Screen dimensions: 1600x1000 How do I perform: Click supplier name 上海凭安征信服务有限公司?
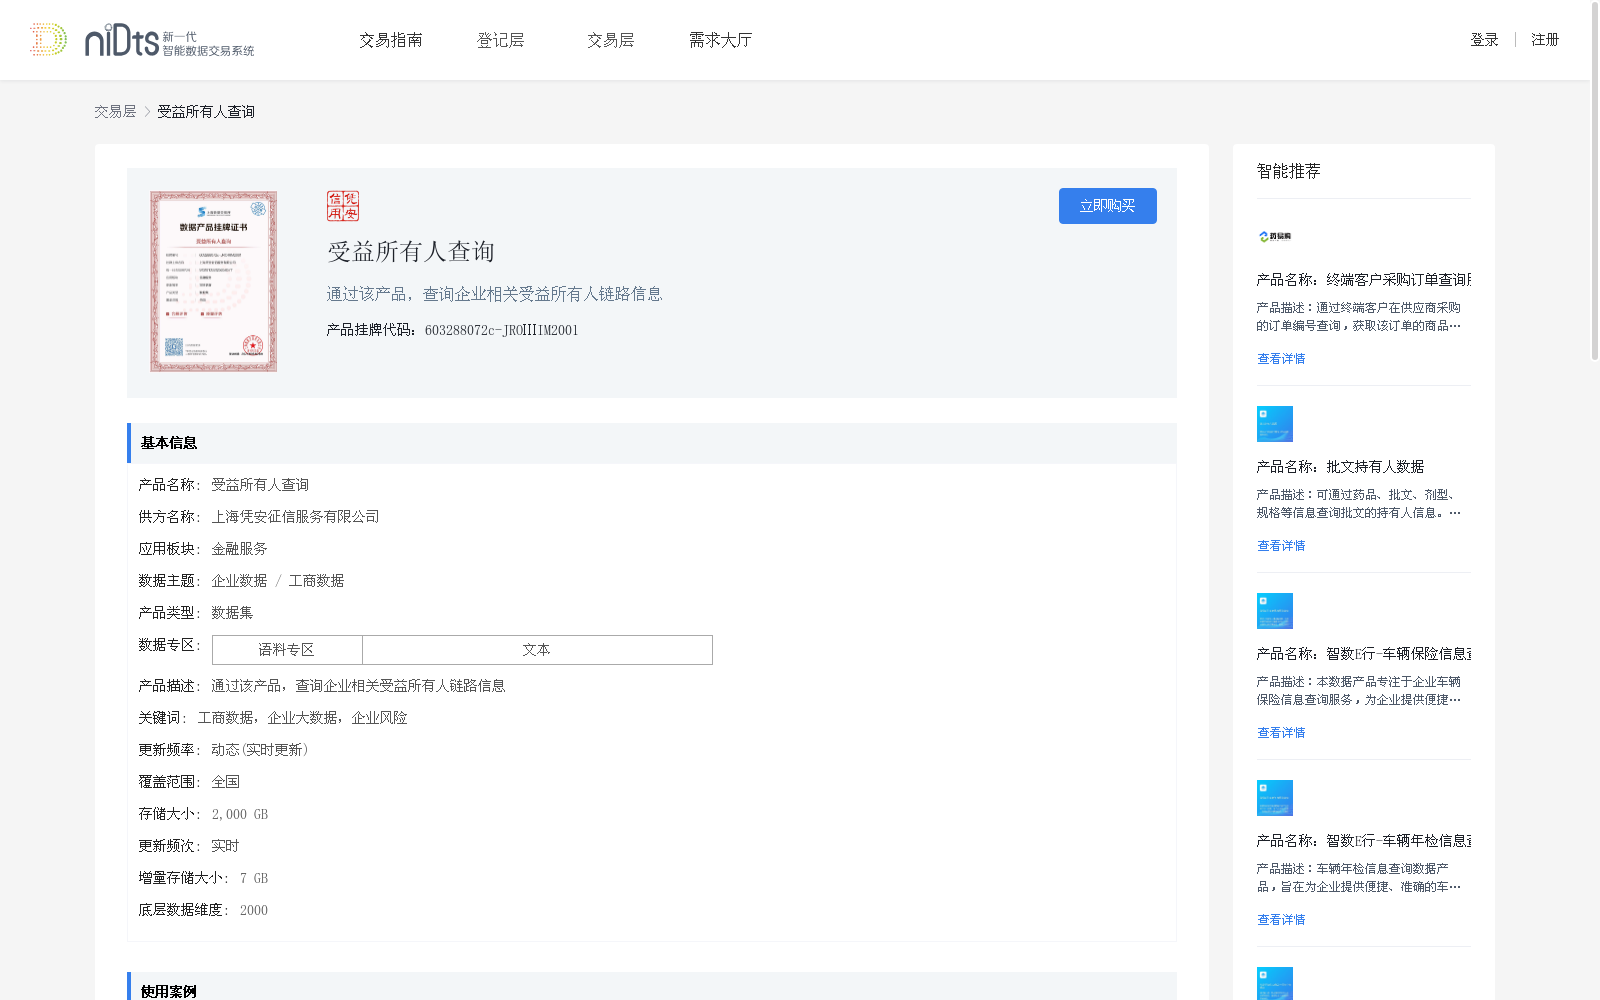pos(295,517)
